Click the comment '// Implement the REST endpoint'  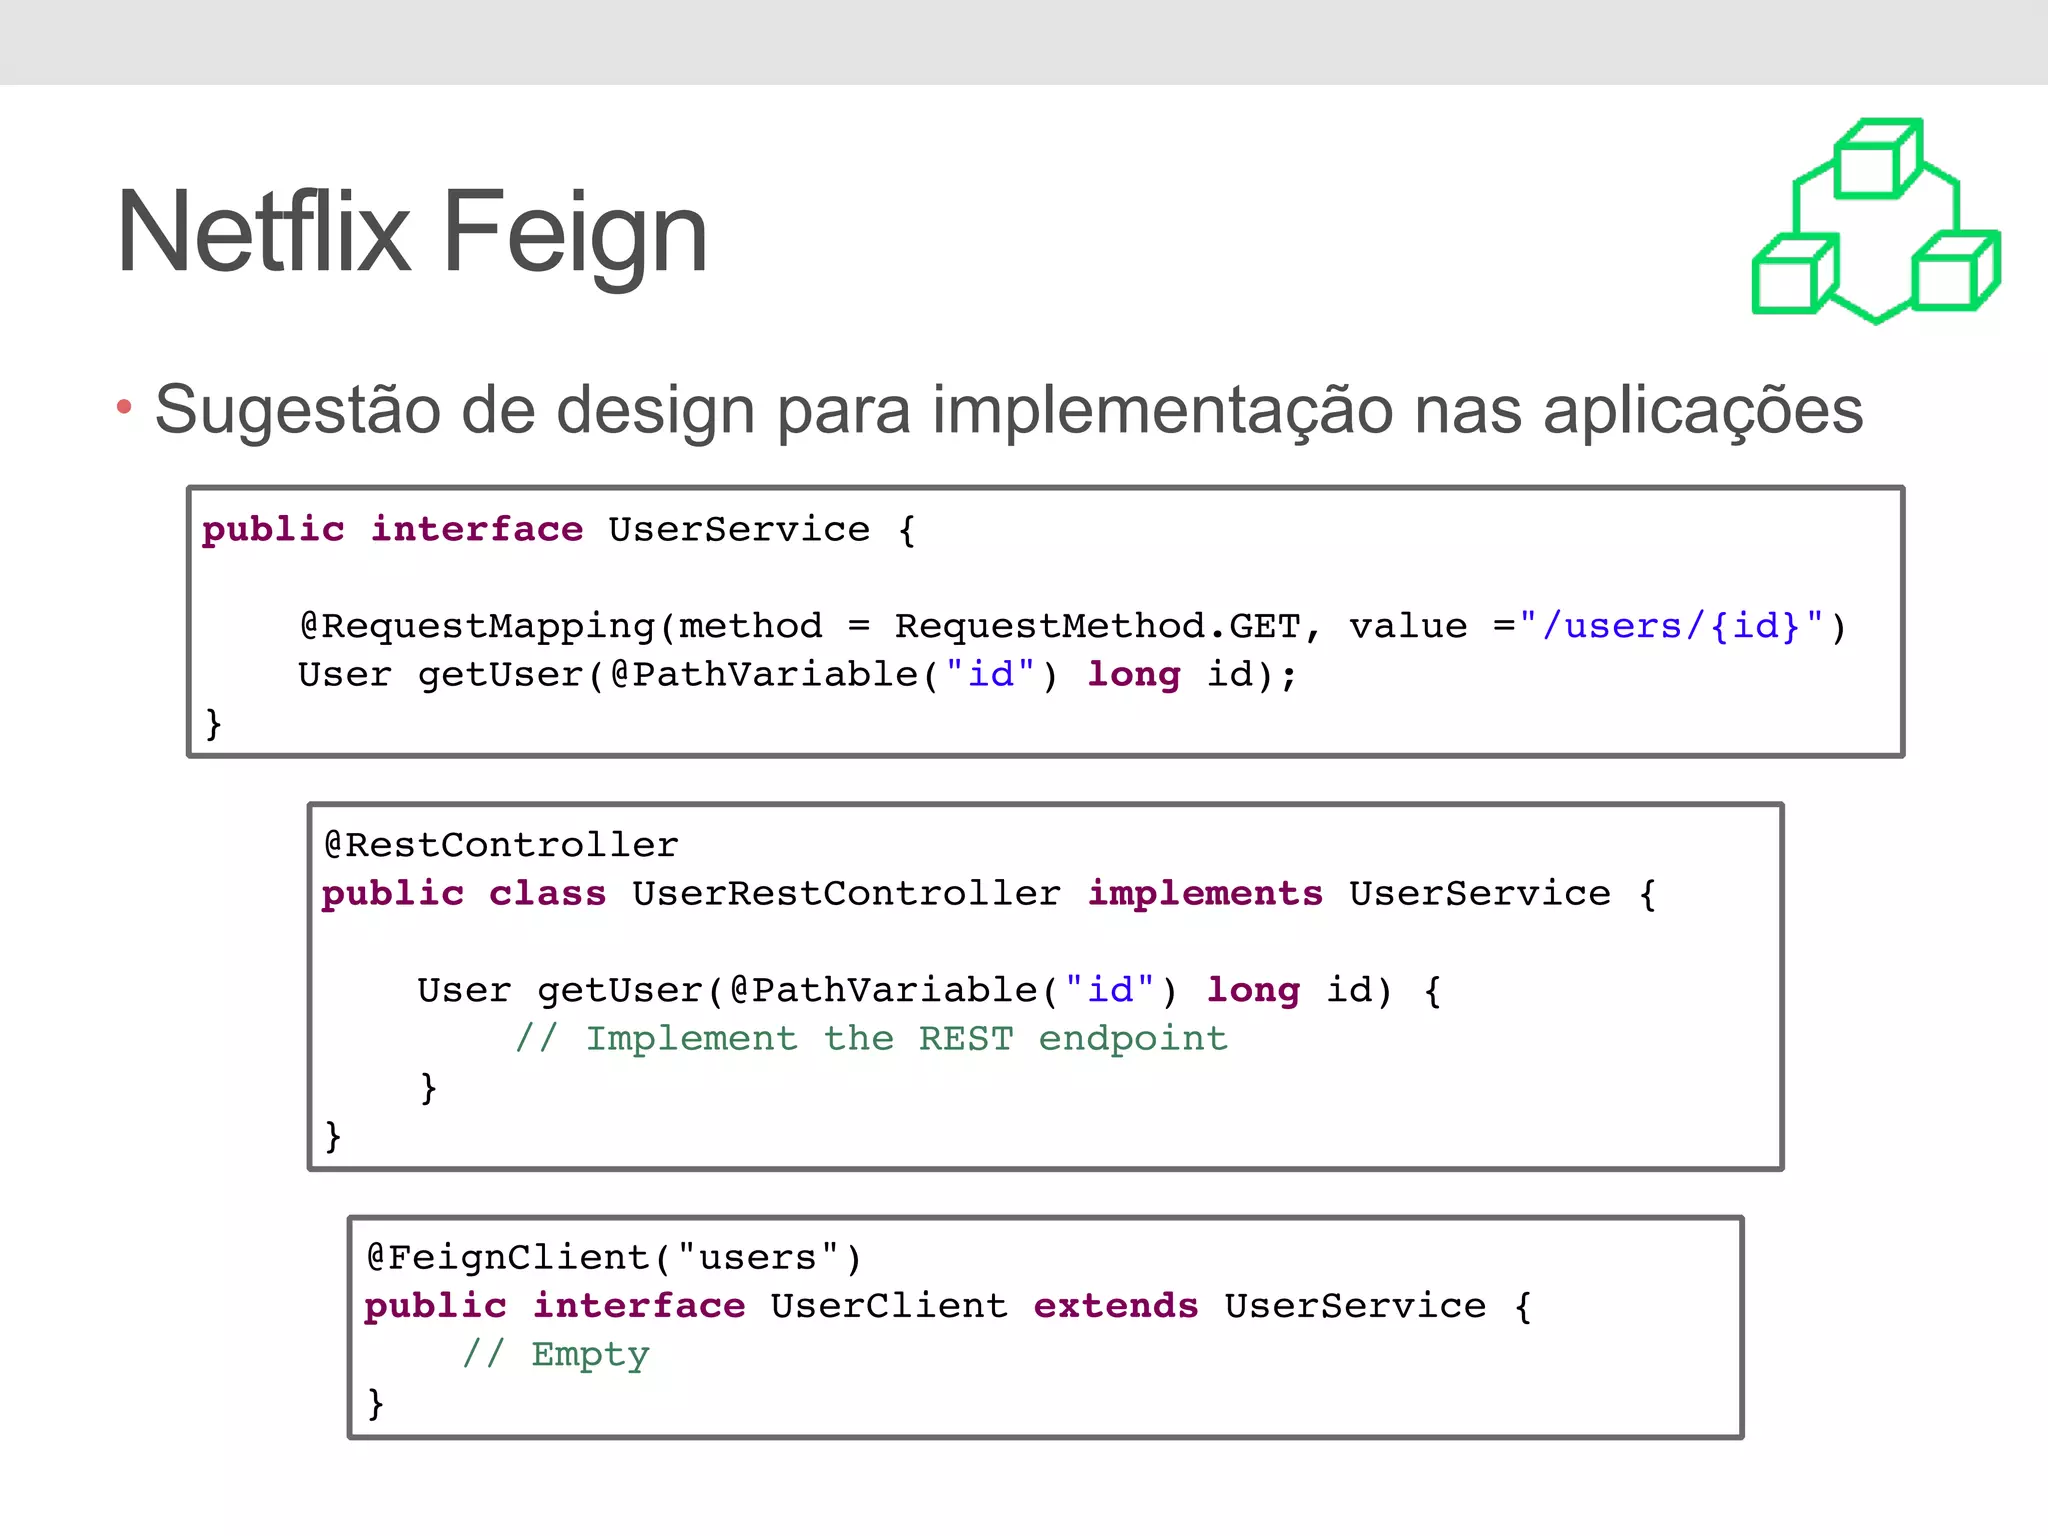click(x=871, y=1039)
